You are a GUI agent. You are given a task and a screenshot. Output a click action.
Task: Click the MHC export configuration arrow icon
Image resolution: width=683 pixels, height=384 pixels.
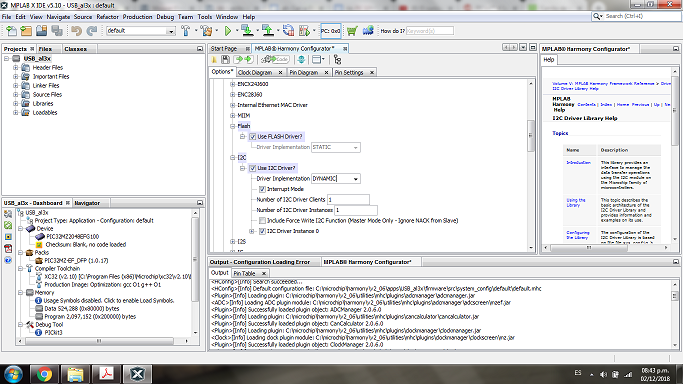click(249, 60)
